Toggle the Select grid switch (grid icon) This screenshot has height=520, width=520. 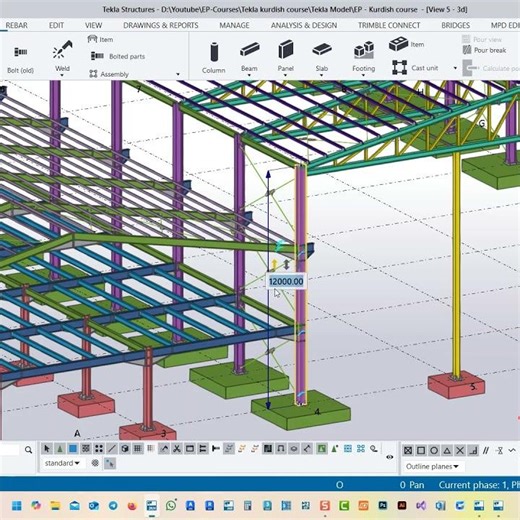[138, 449]
